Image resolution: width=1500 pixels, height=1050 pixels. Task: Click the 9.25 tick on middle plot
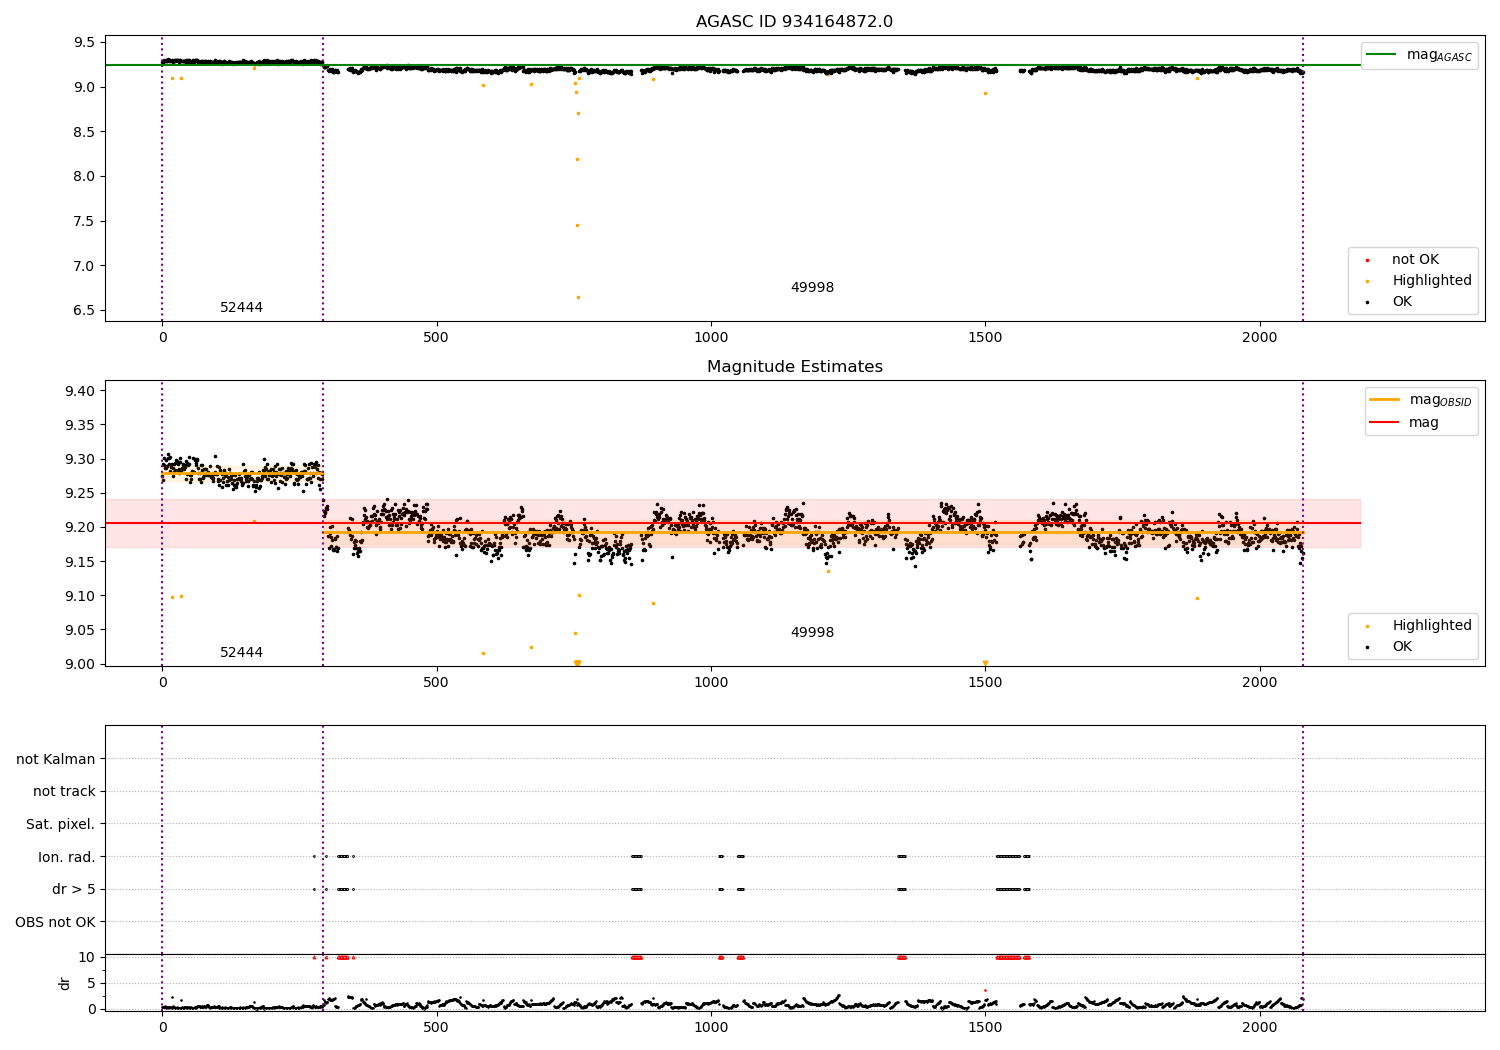click(79, 494)
